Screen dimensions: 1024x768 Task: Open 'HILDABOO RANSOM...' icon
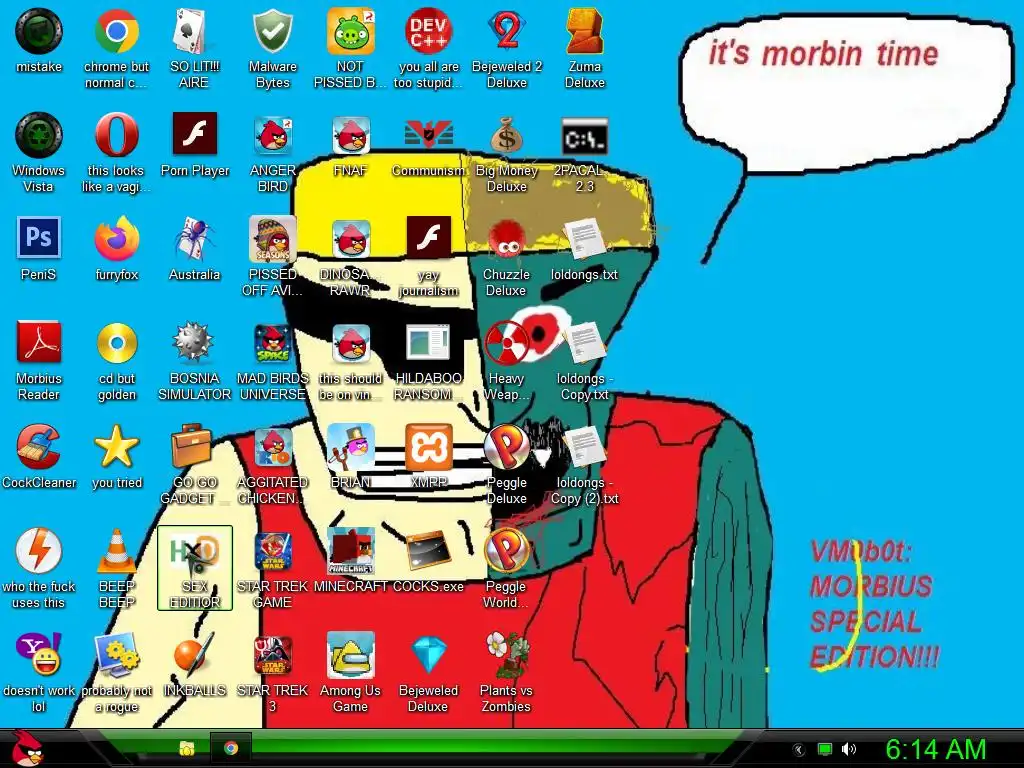[428, 342]
